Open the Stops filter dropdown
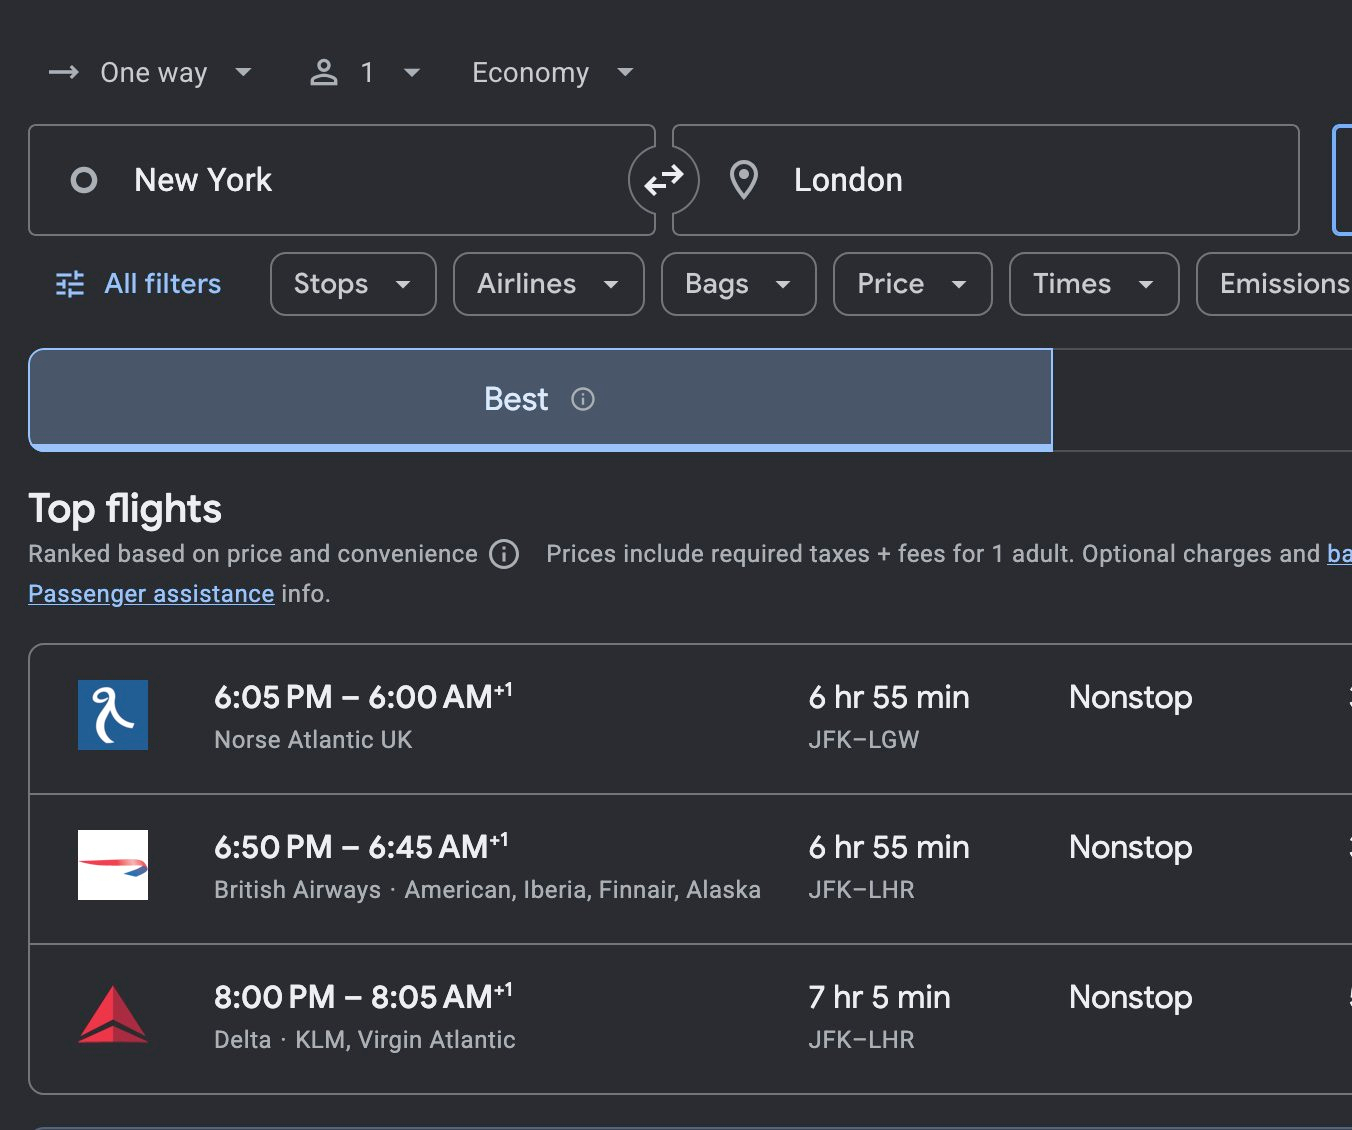The image size is (1352, 1130). [353, 284]
